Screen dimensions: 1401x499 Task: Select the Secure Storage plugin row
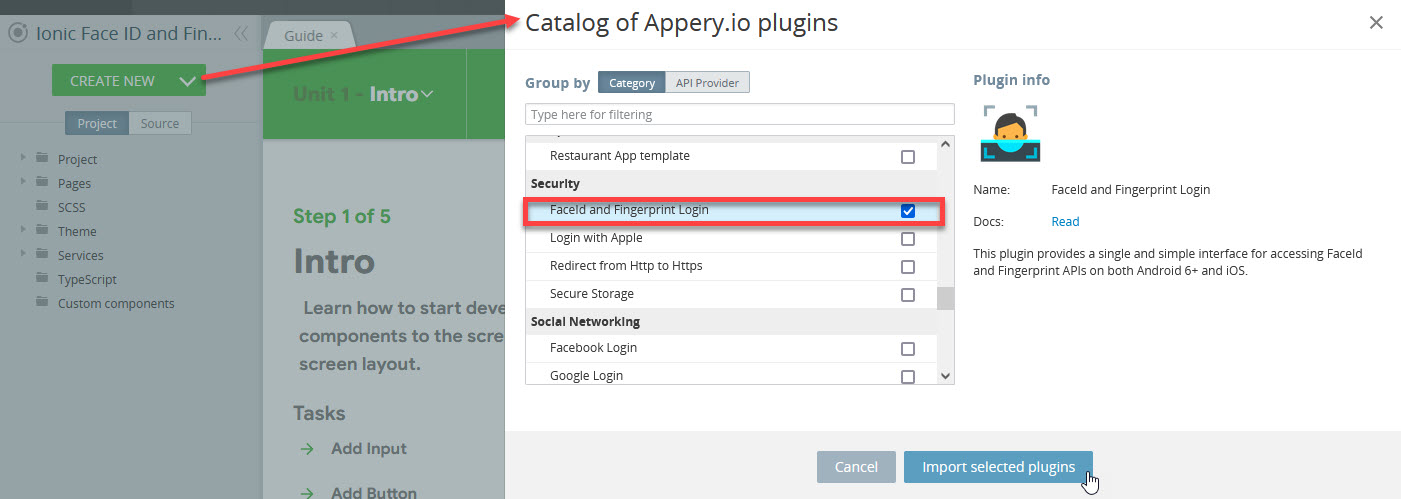pos(731,294)
